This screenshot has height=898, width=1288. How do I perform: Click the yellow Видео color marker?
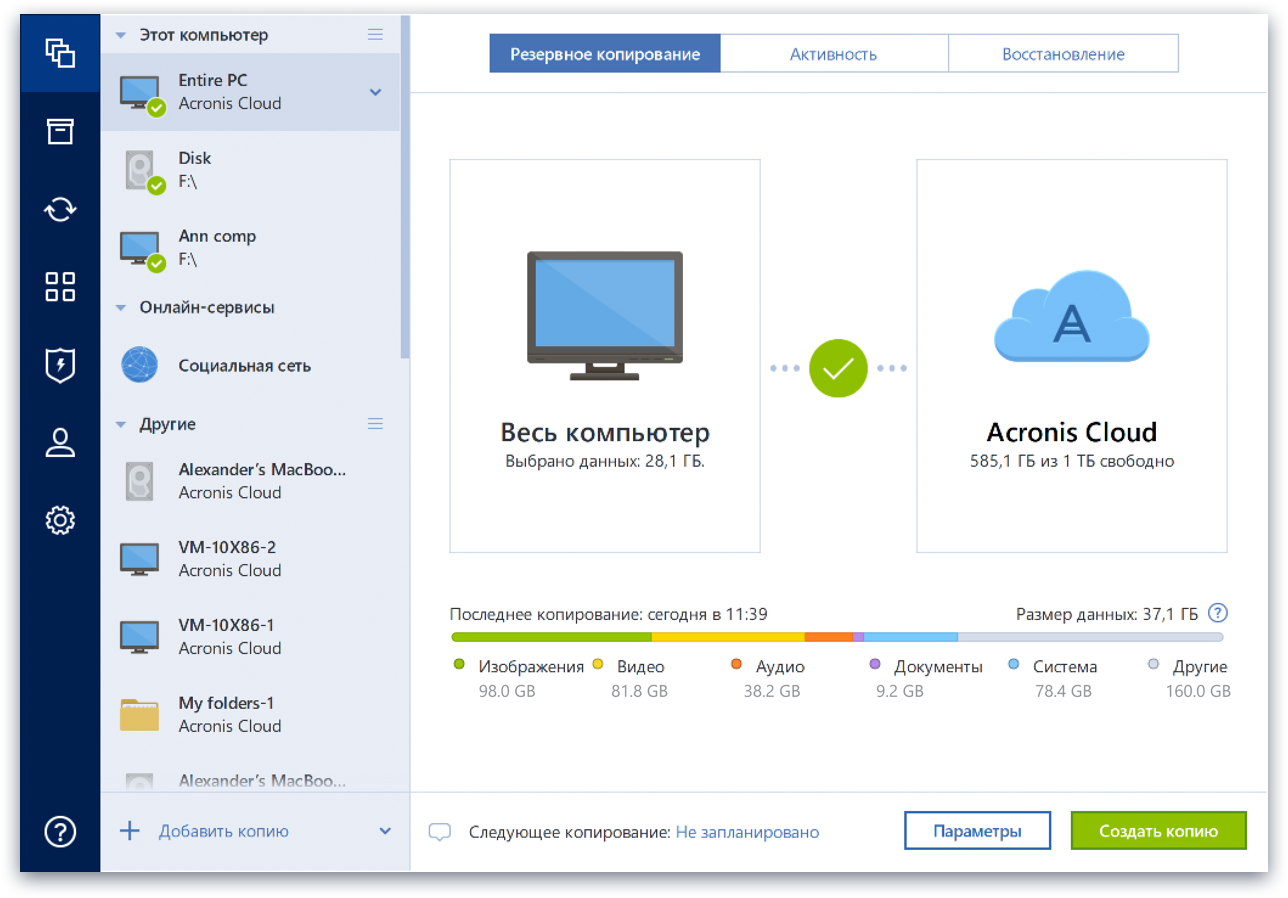(x=599, y=663)
